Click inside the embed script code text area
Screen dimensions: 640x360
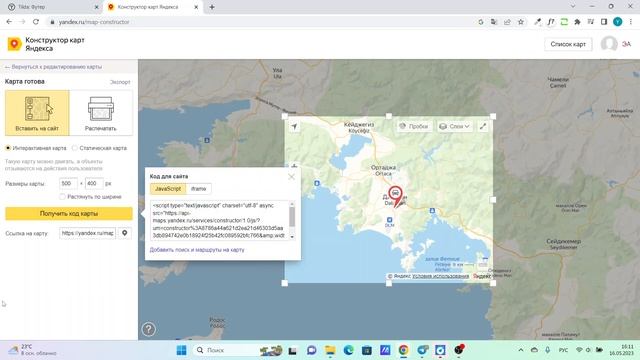[220, 220]
